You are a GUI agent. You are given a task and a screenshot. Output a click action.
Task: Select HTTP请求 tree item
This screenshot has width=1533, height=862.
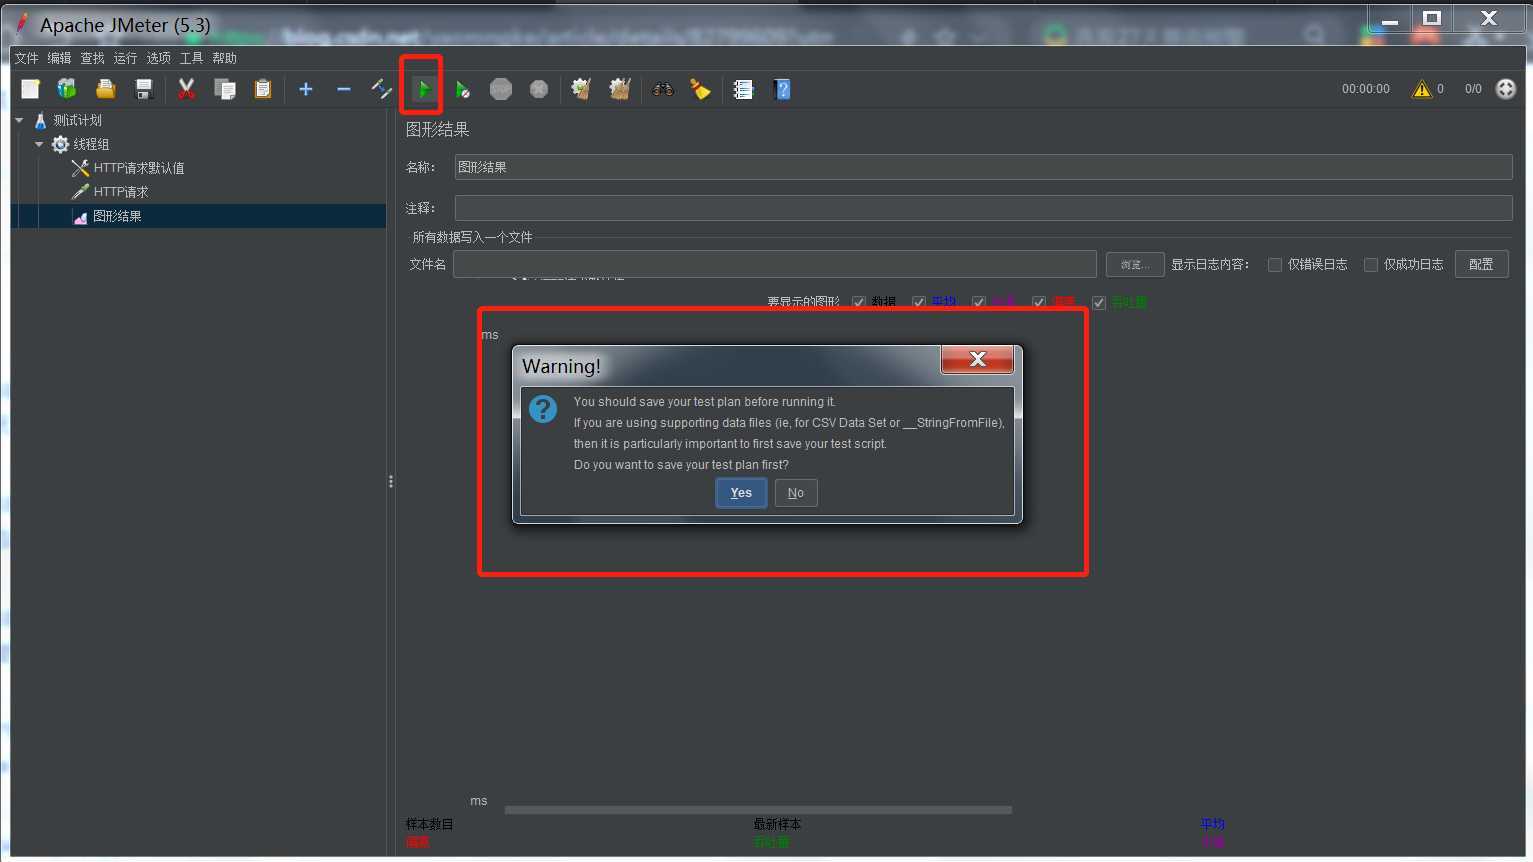[x=121, y=192]
